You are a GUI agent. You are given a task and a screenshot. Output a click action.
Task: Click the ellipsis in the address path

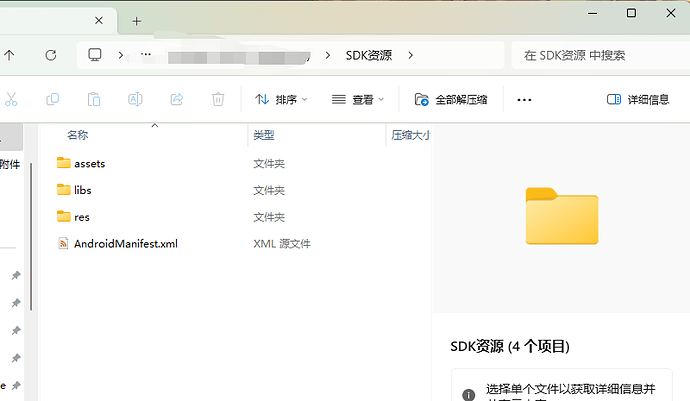tap(146, 55)
